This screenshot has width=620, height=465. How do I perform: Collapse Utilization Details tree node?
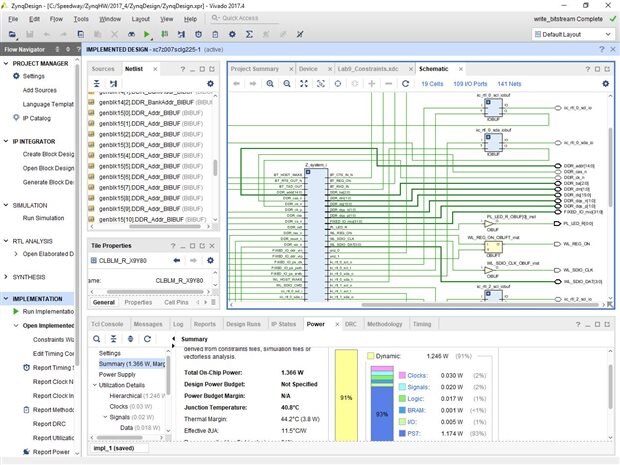click(93, 385)
